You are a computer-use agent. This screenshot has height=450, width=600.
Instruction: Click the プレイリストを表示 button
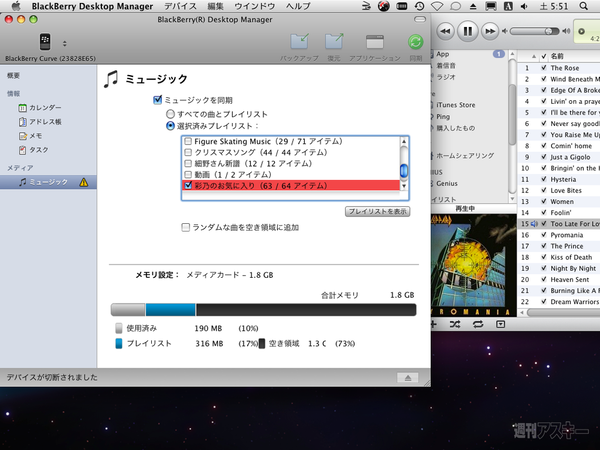click(x=377, y=211)
